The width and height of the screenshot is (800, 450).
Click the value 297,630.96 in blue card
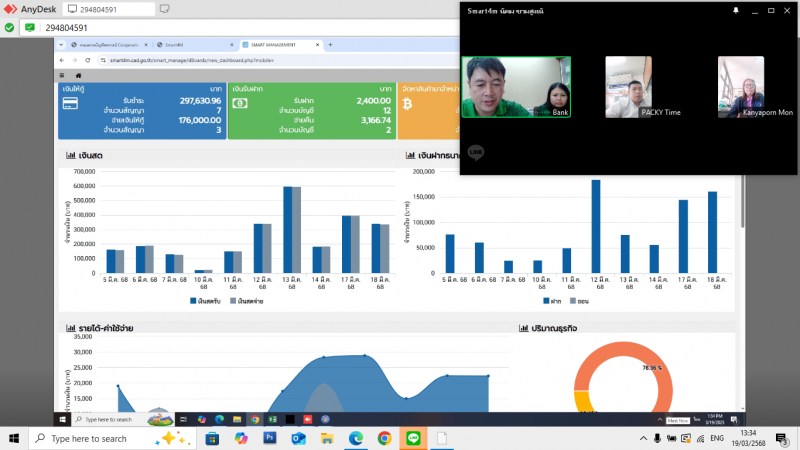[200, 101]
